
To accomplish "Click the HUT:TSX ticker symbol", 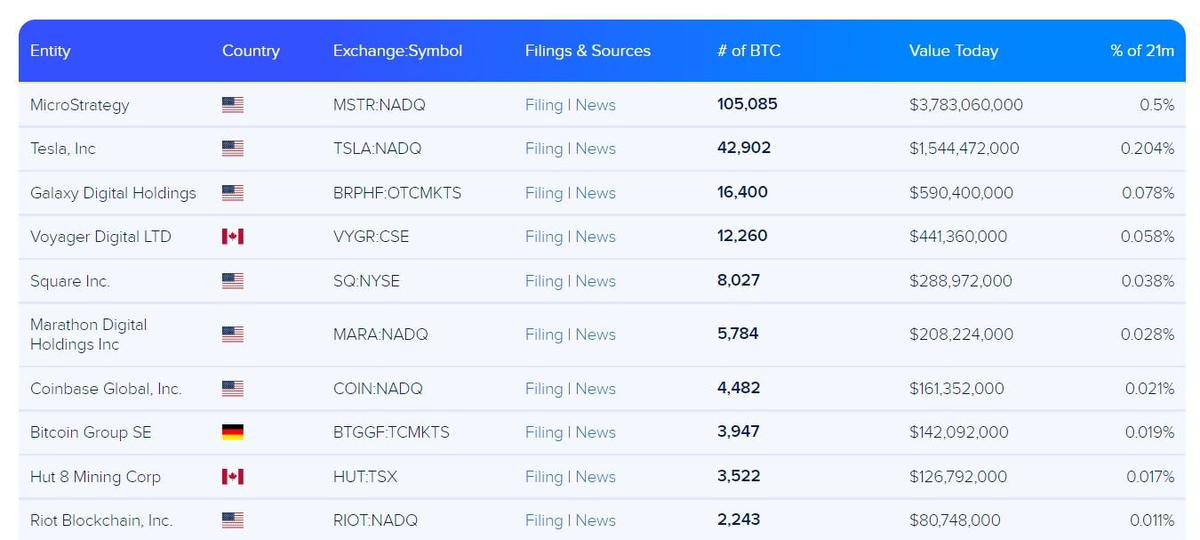I will [365, 476].
